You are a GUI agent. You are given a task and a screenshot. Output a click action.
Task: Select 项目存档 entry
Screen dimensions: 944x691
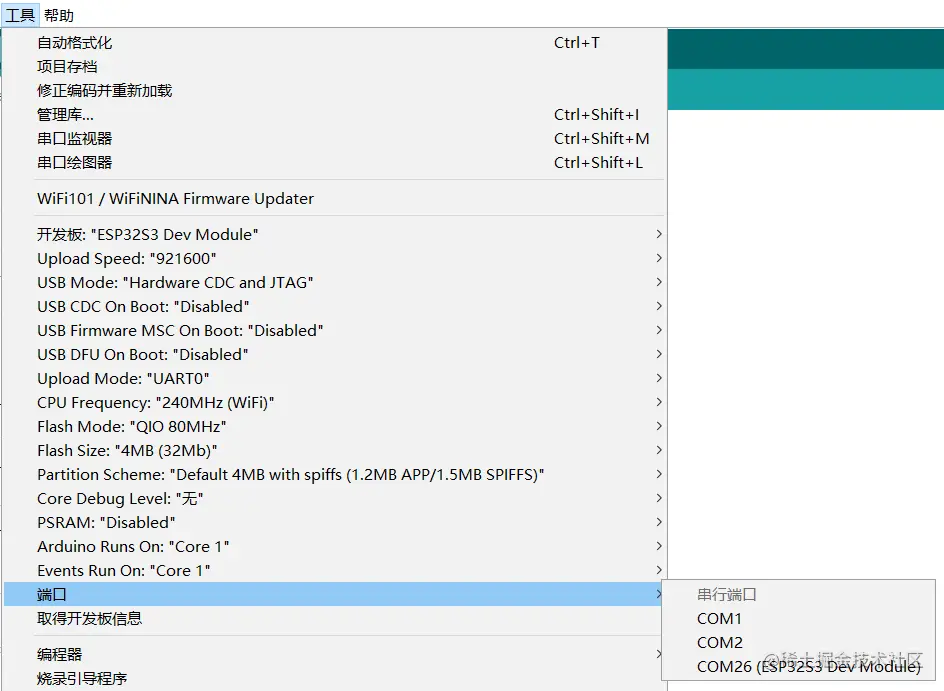tap(335, 67)
